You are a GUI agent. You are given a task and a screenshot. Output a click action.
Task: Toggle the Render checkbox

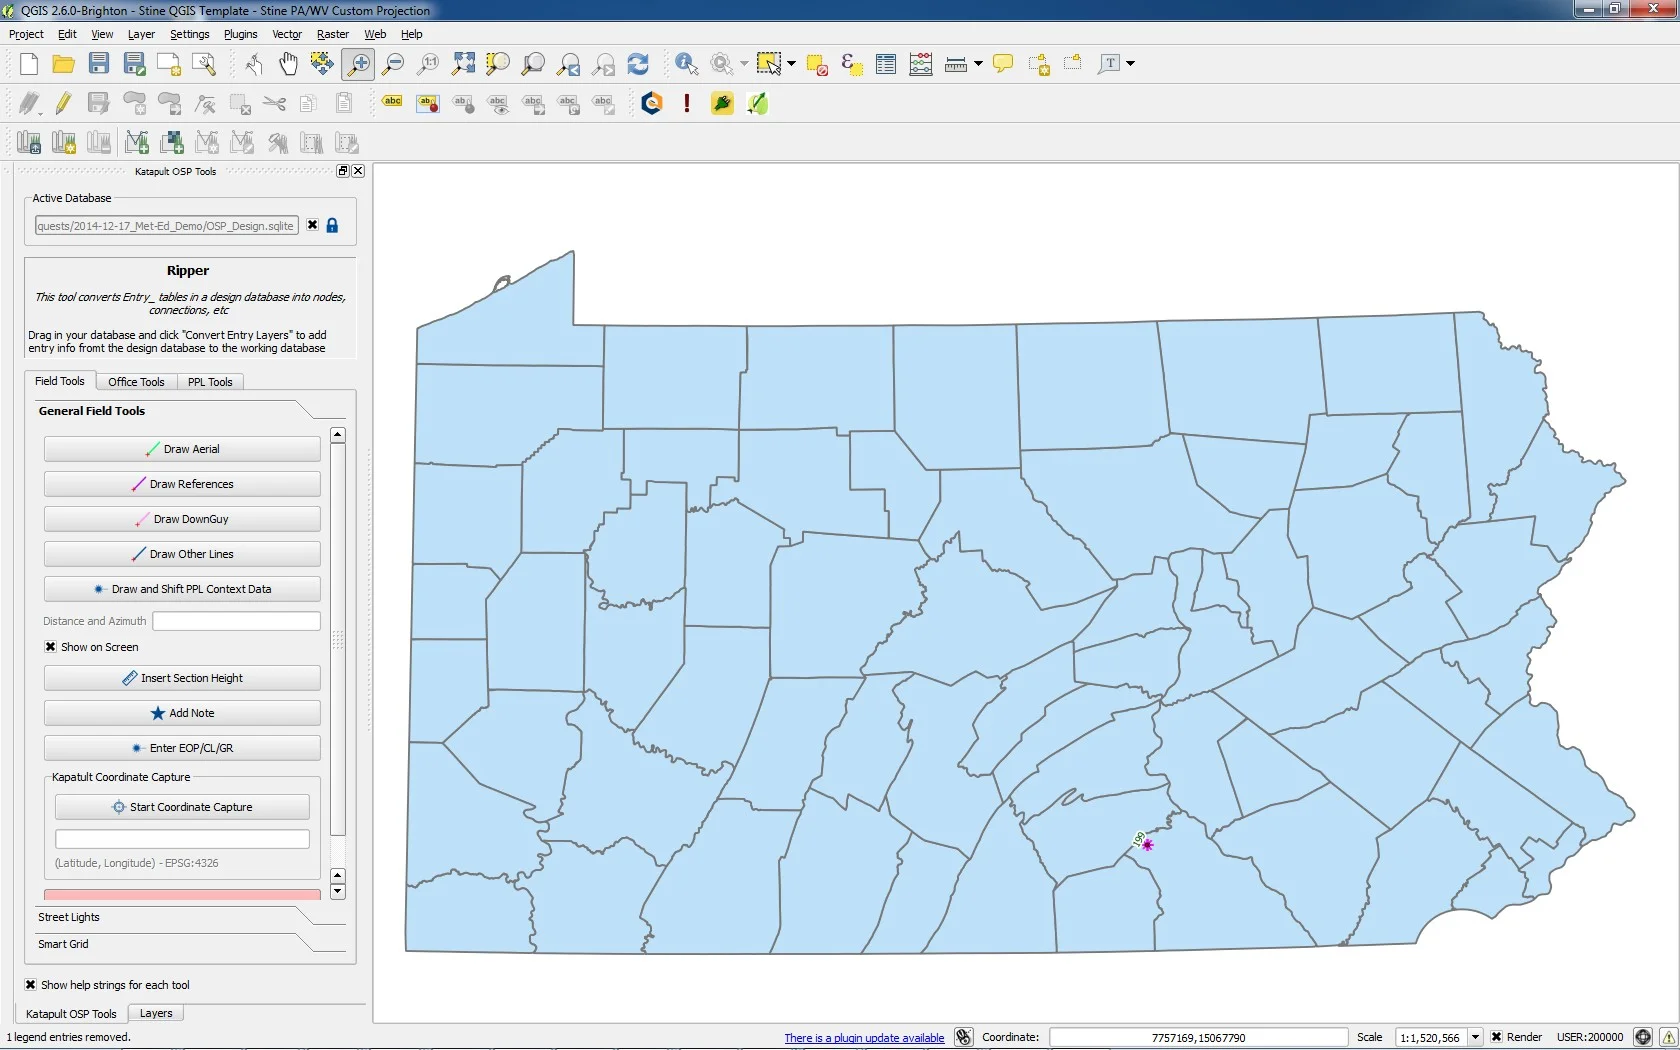(1496, 1037)
